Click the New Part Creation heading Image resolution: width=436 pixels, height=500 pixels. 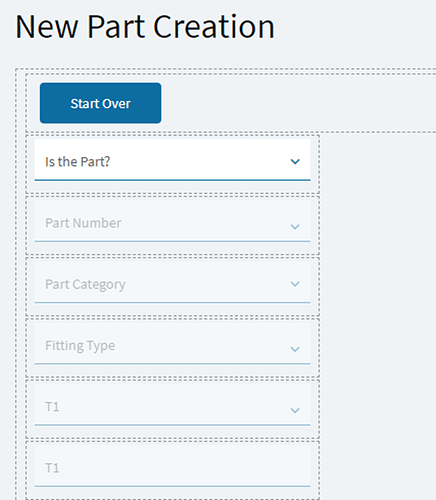point(145,27)
